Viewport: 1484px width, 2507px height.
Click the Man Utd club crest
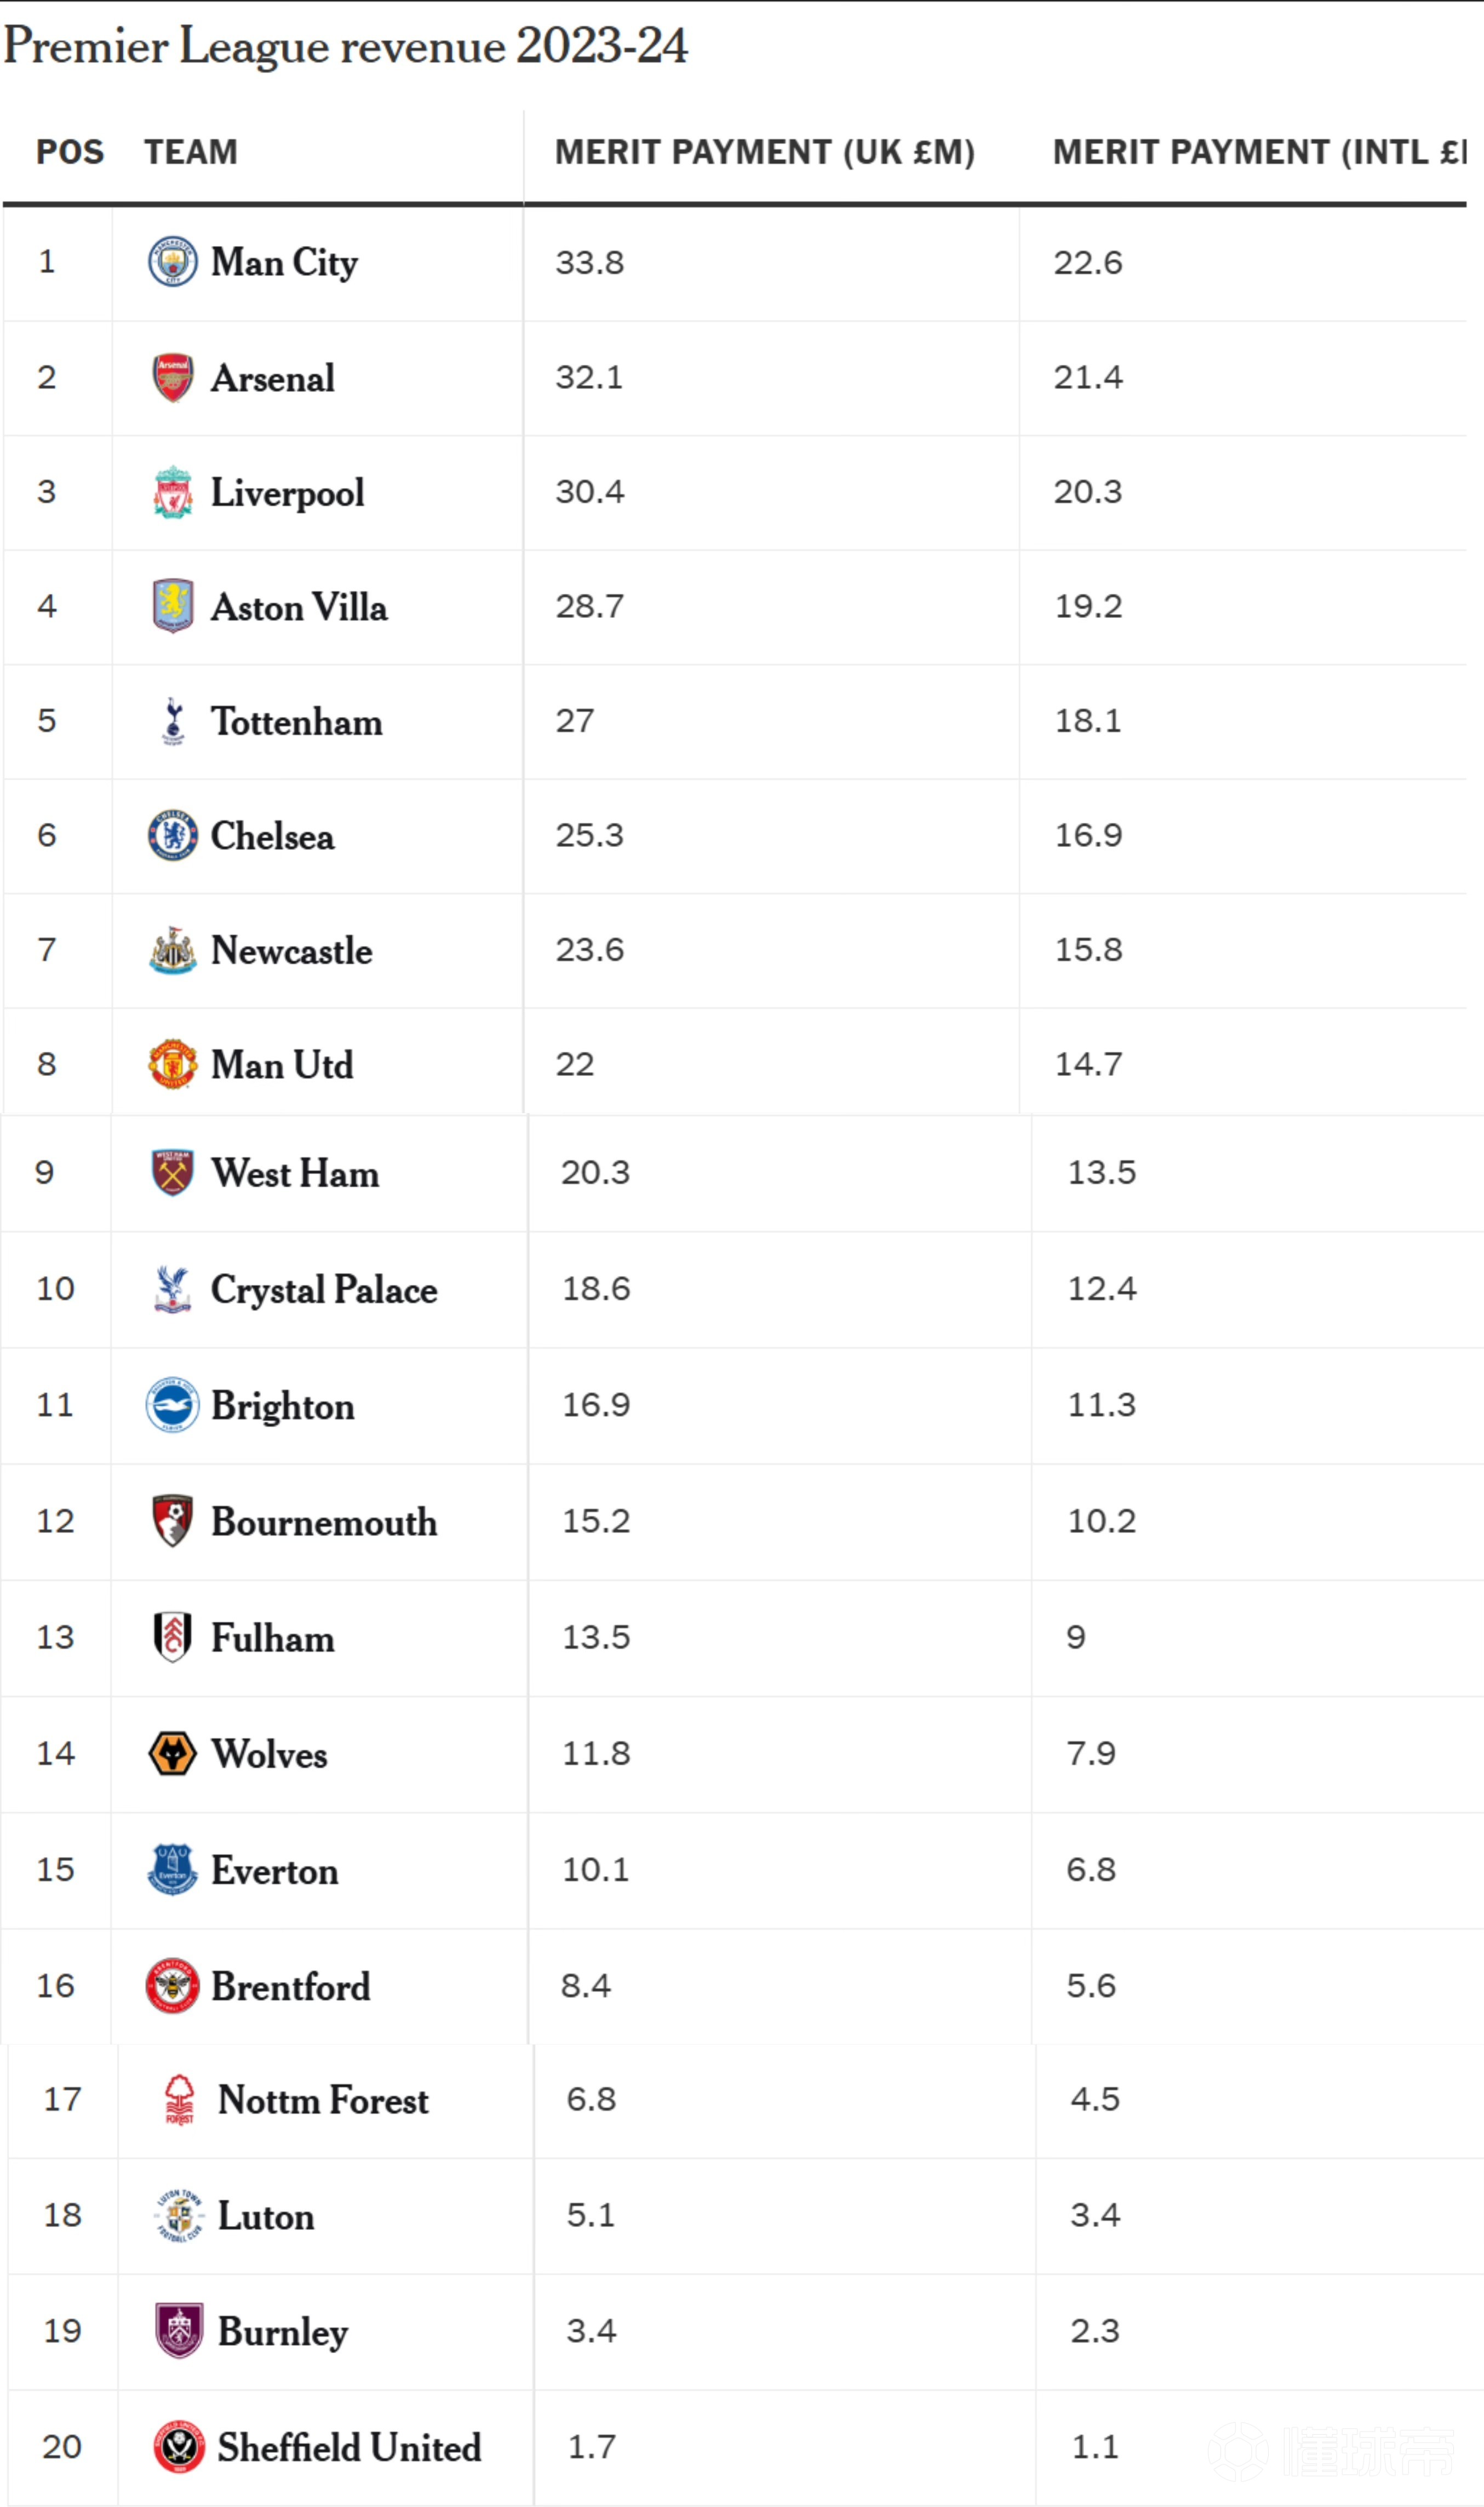(172, 1064)
